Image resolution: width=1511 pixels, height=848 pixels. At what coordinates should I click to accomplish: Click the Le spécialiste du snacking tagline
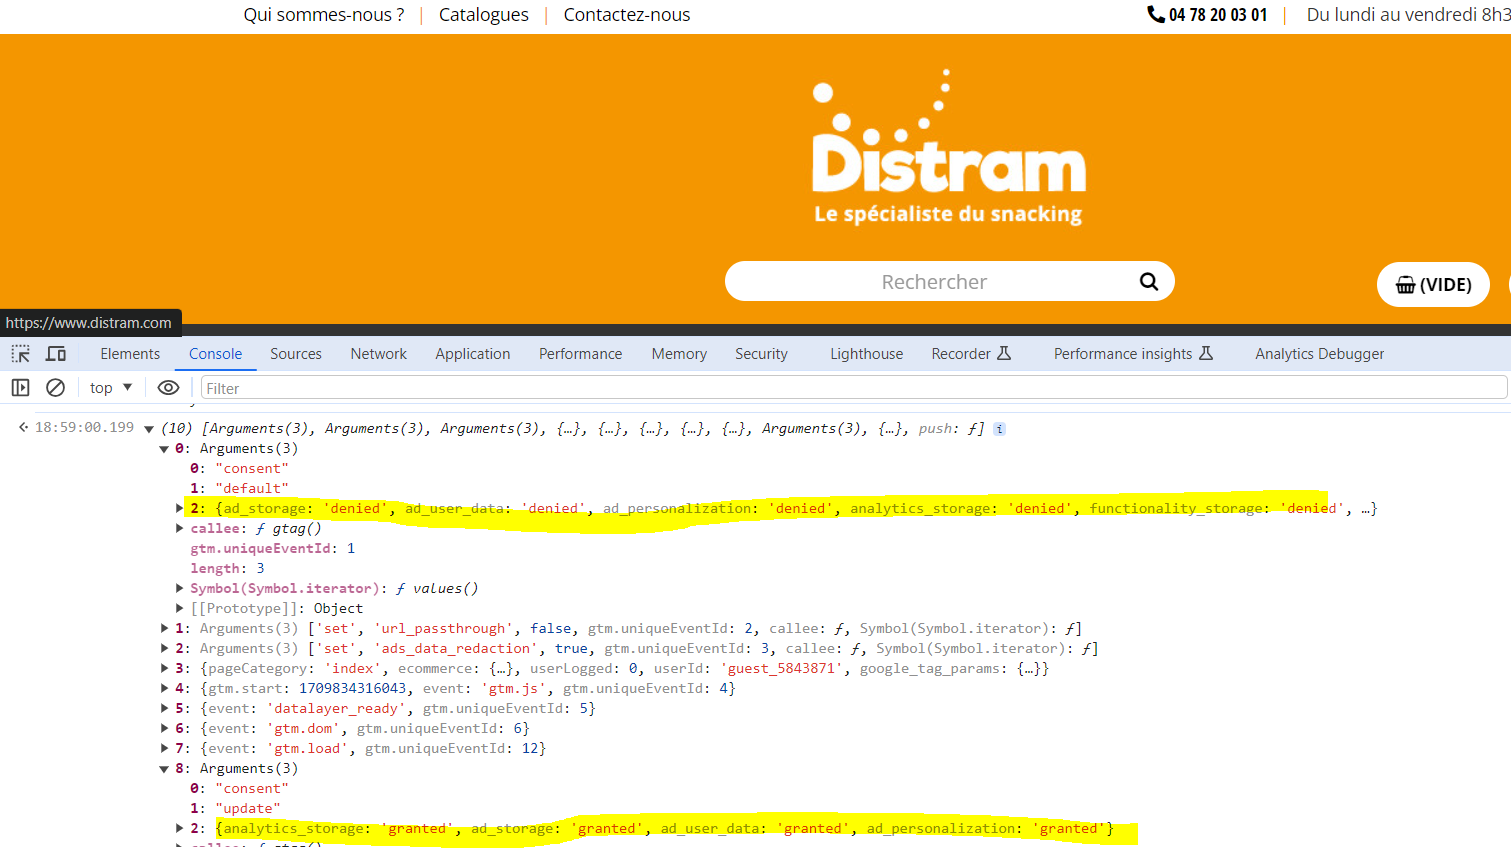tap(948, 214)
